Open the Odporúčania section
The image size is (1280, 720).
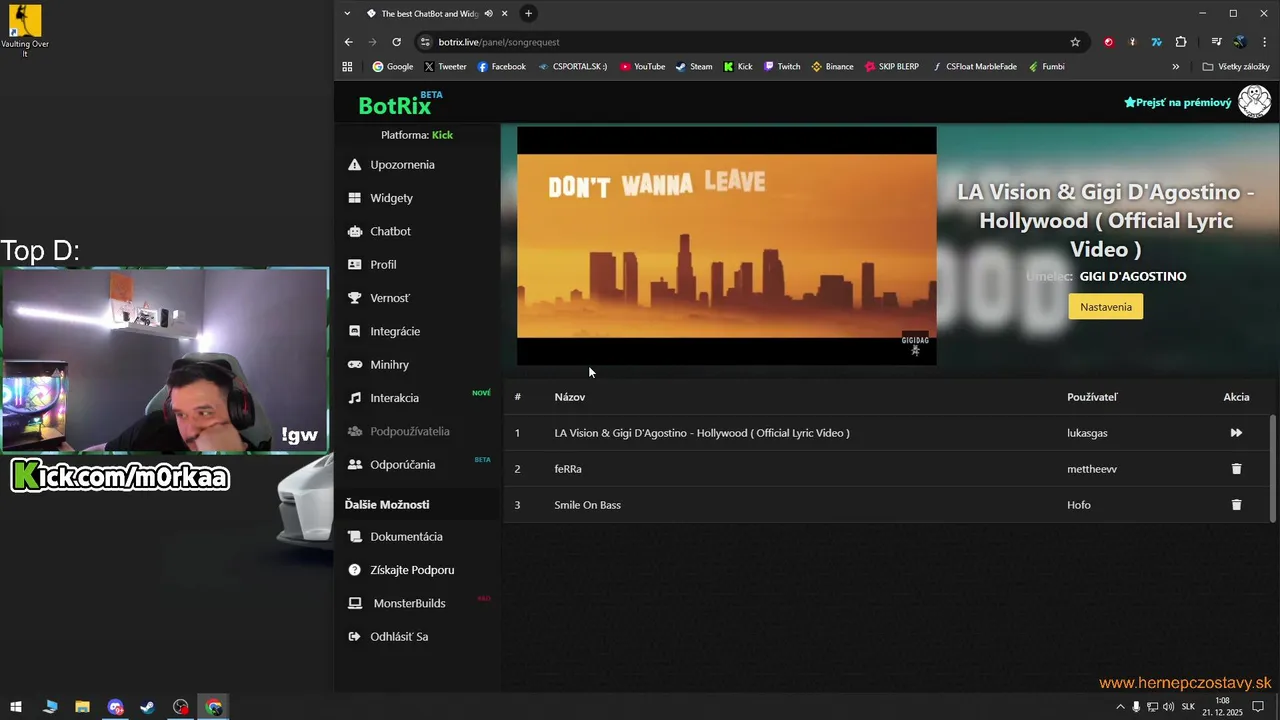click(x=402, y=465)
